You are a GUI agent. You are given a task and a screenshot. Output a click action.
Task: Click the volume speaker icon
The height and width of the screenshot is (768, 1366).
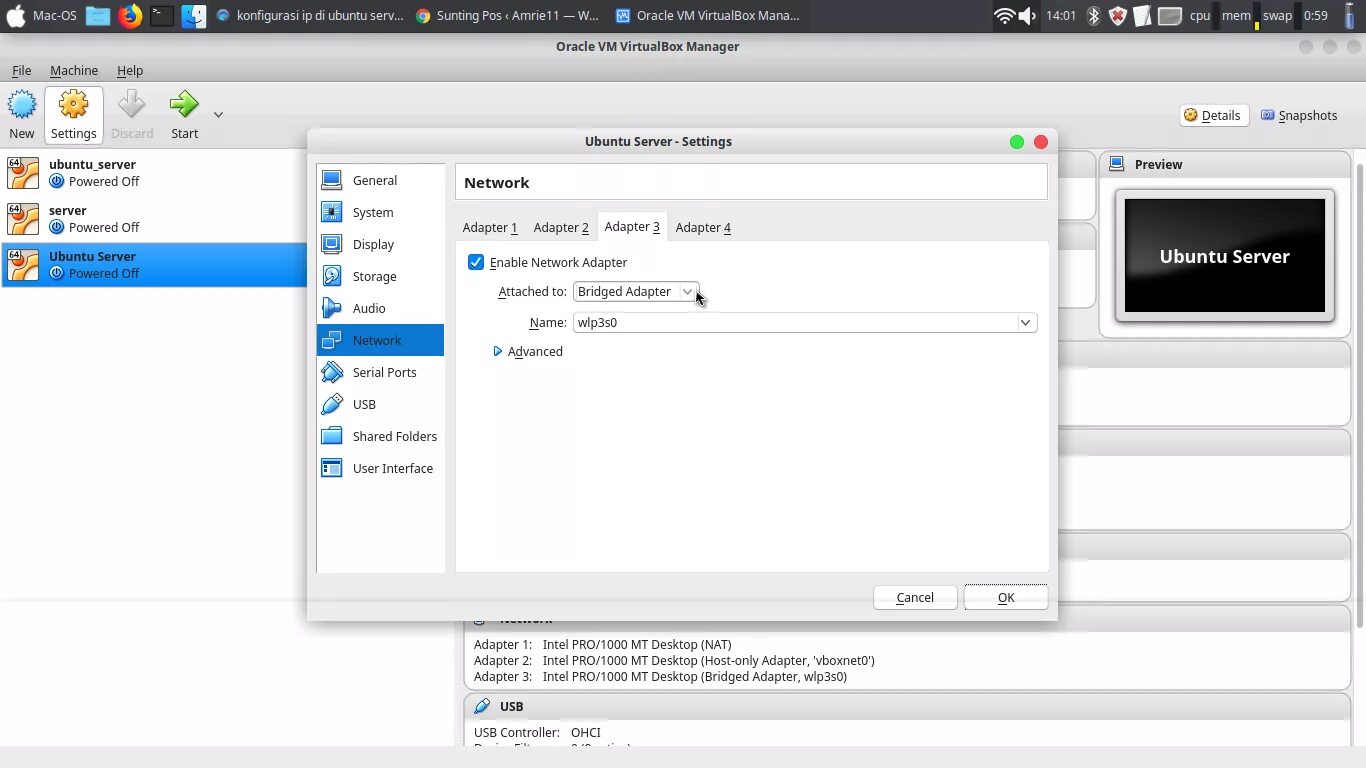tap(1027, 15)
